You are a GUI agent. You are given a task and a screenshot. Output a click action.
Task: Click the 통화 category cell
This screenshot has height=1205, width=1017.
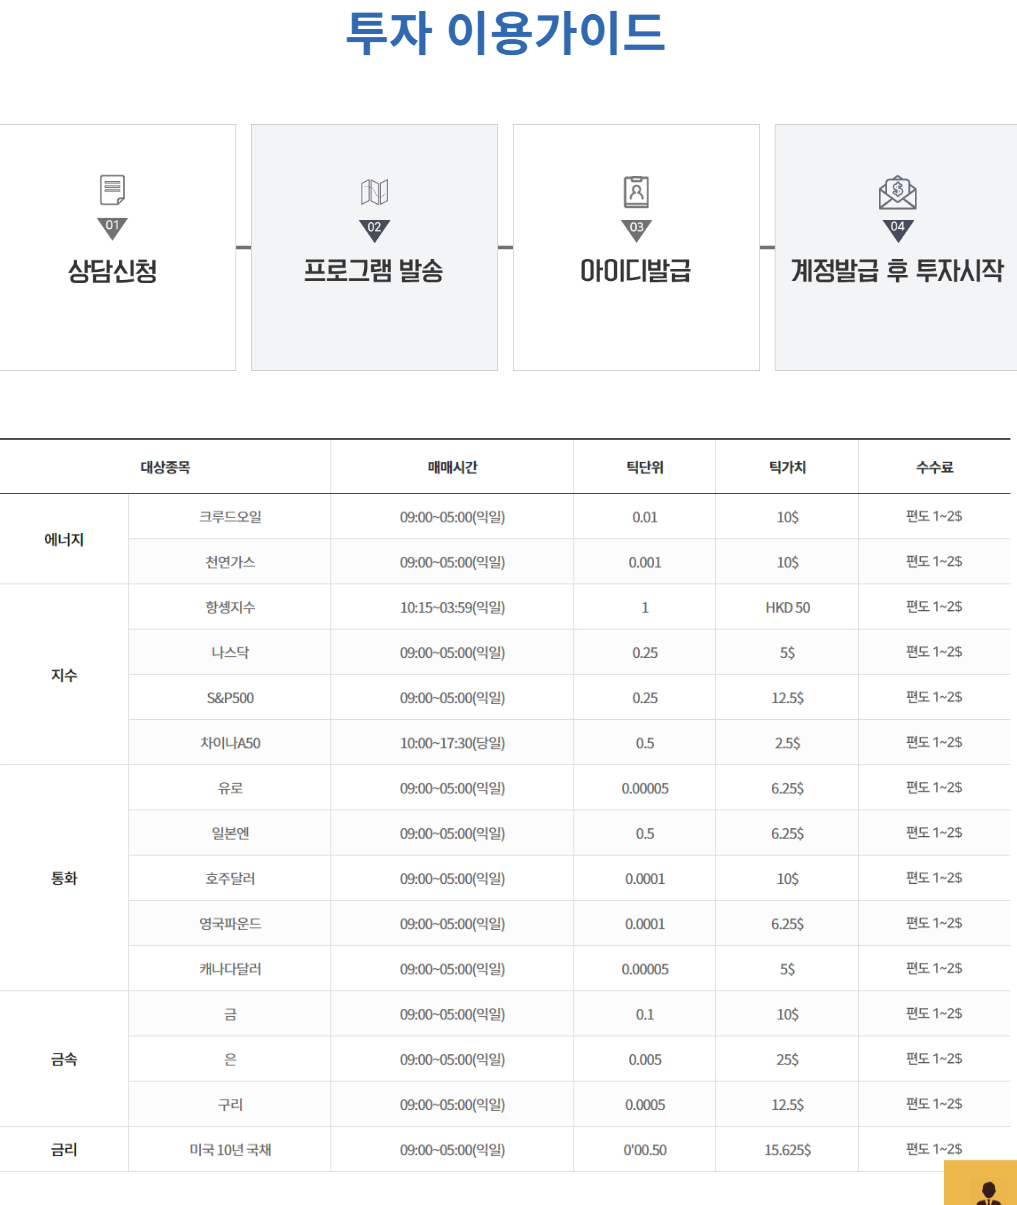click(x=64, y=878)
